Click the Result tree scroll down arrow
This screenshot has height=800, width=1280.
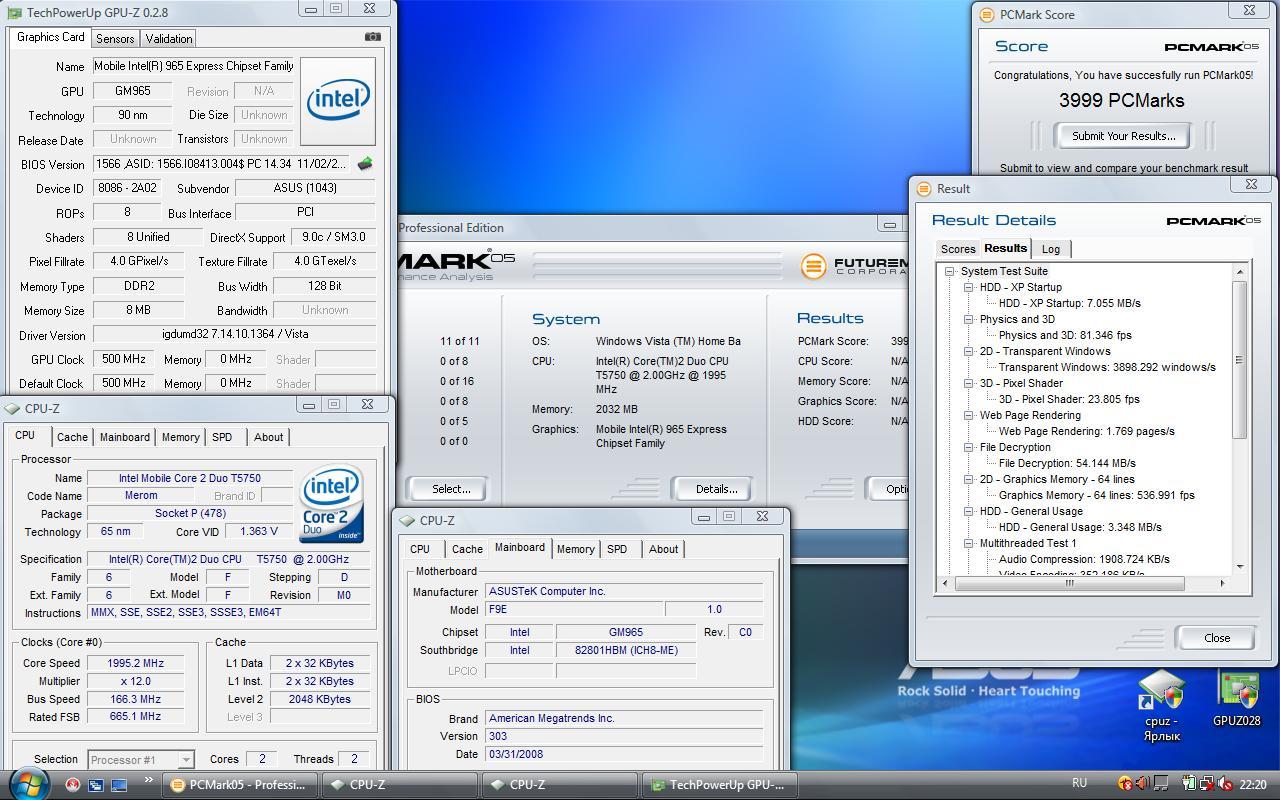point(1240,567)
